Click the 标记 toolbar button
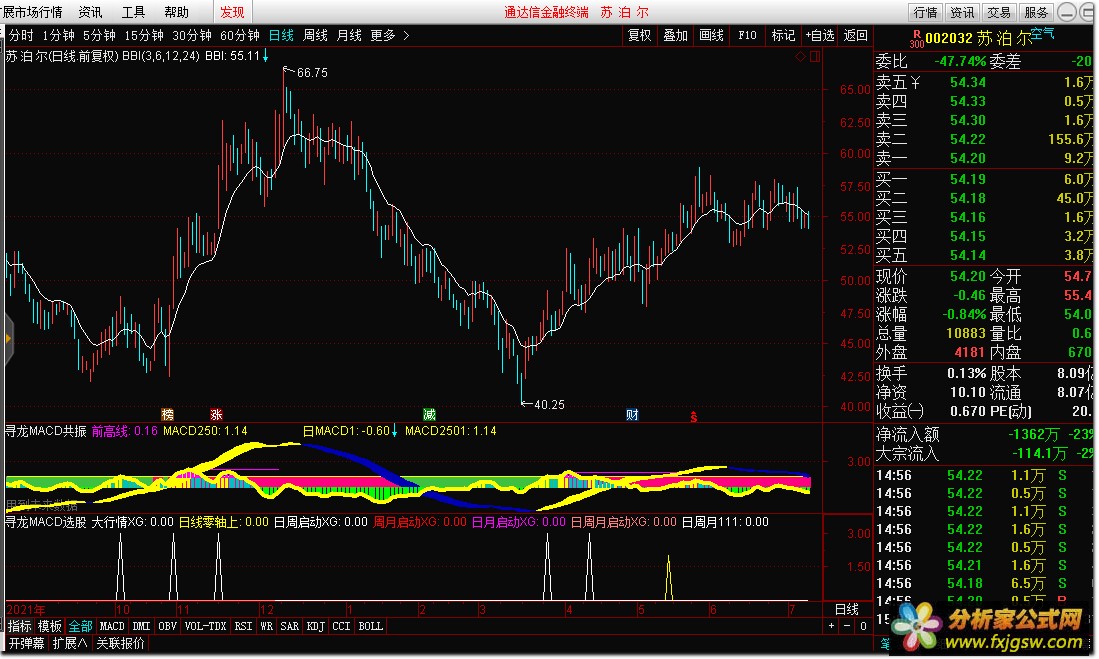This screenshot has height=659, width=1099. [783, 35]
